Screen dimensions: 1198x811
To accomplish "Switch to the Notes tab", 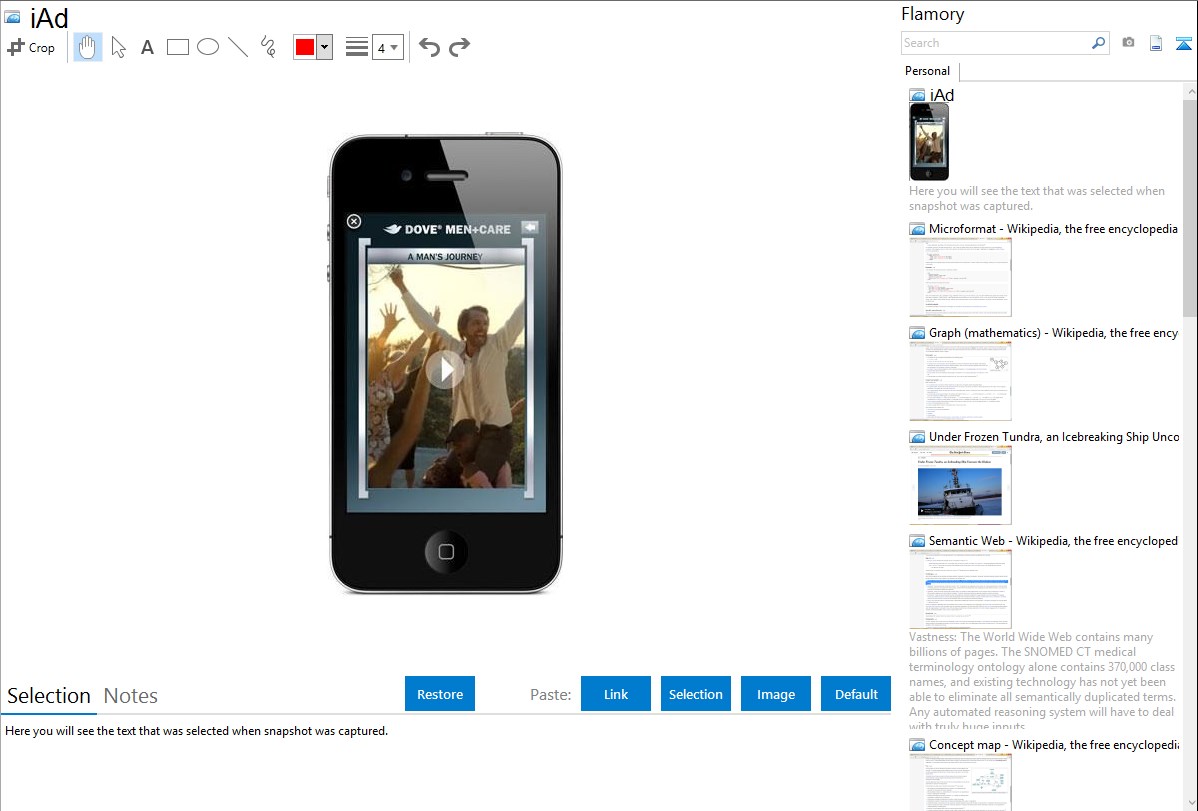I will pos(131,696).
